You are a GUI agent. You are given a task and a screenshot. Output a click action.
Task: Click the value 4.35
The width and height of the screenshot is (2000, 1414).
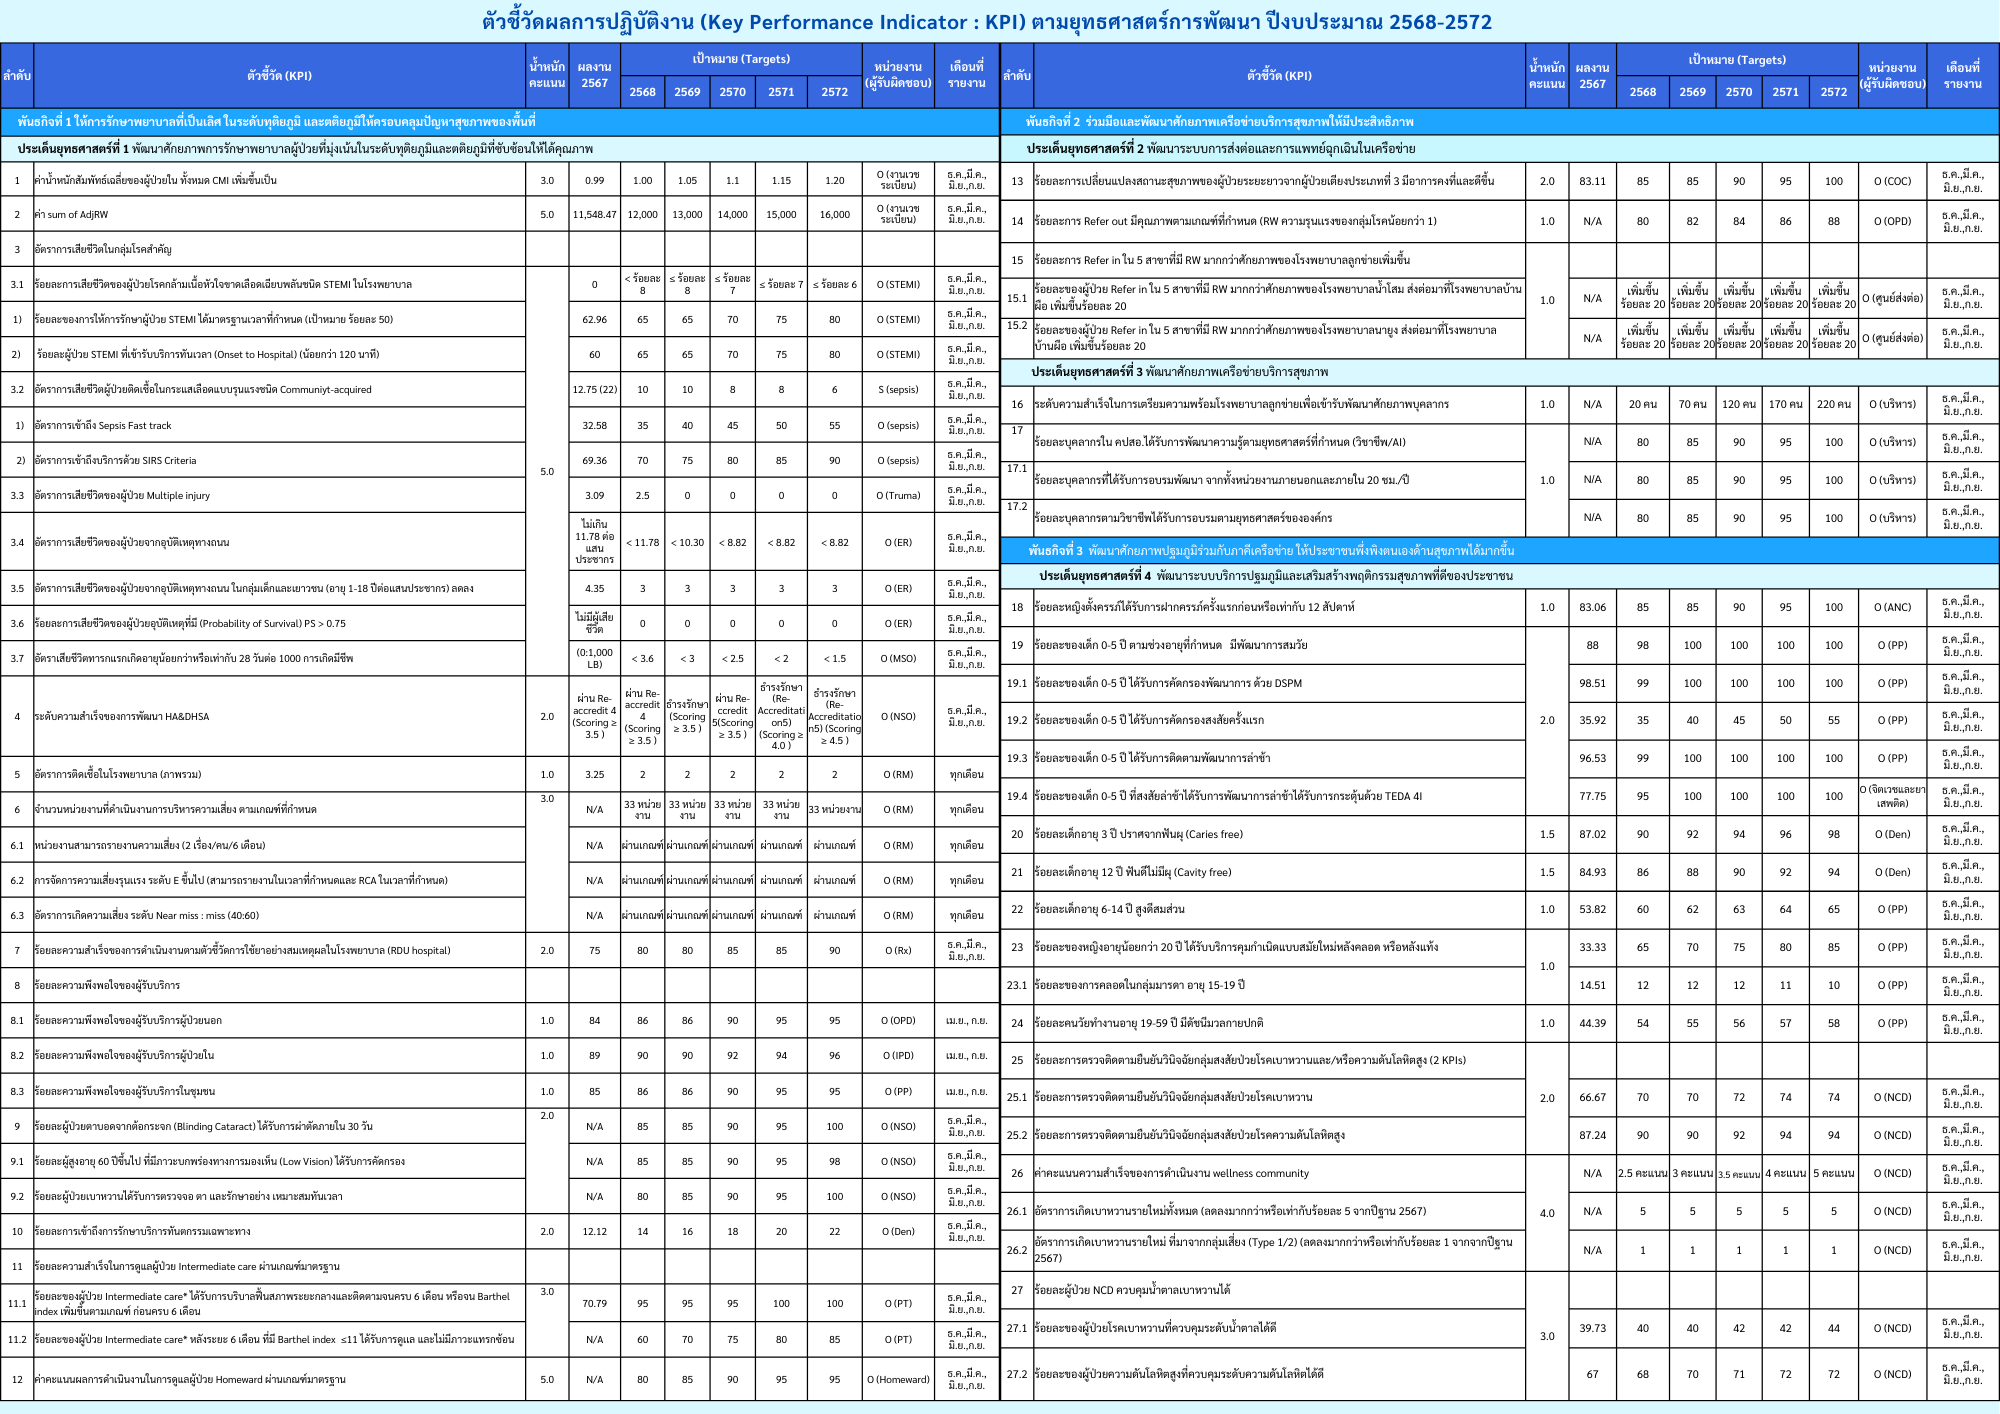tap(594, 589)
